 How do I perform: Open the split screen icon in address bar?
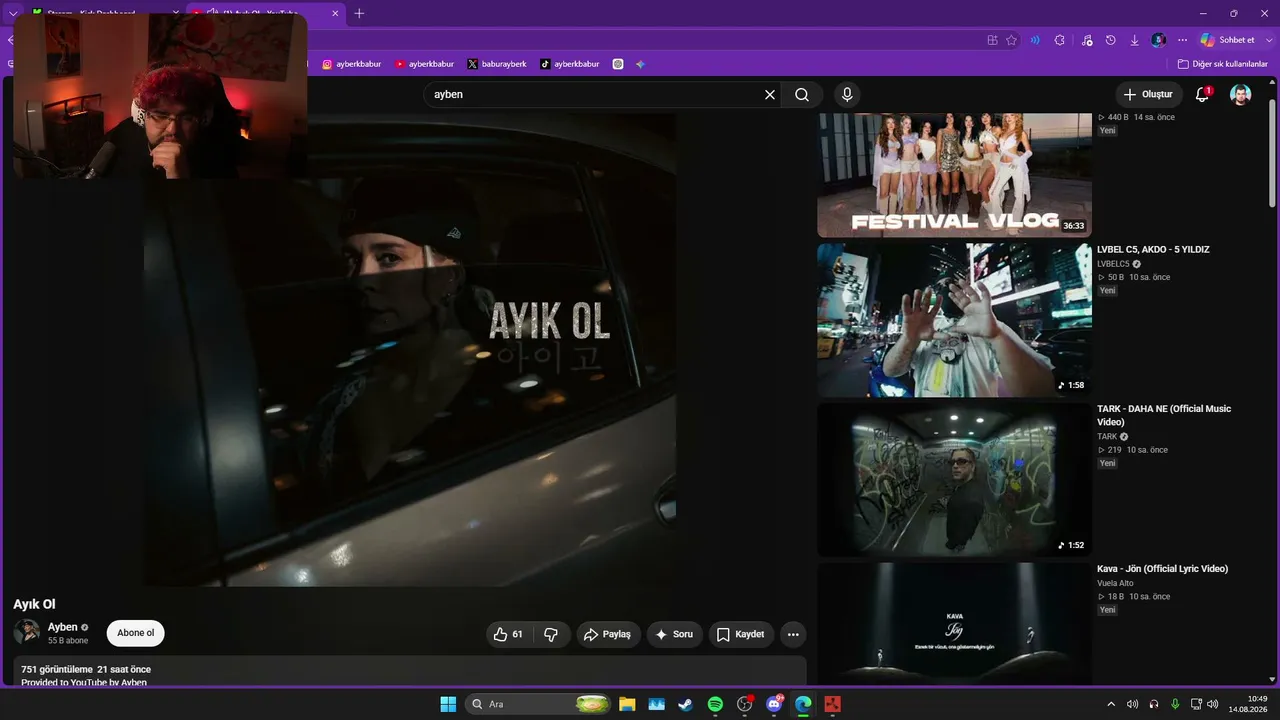[992, 40]
